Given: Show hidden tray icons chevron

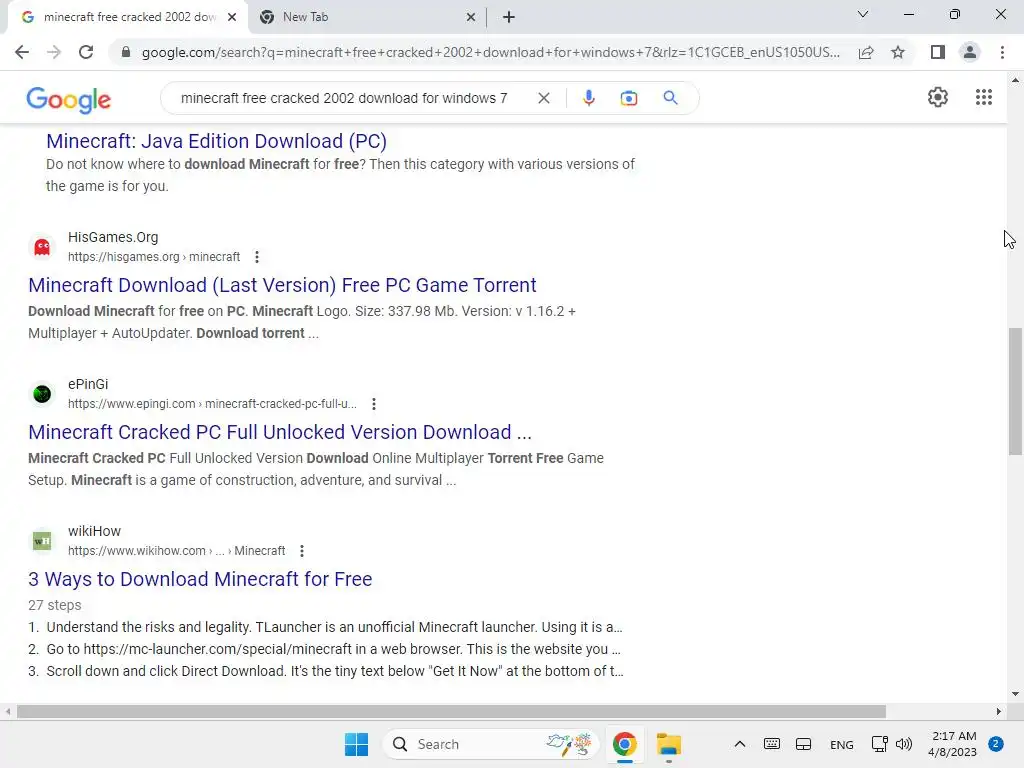Looking at the screenshot, I should pos(739,744).
